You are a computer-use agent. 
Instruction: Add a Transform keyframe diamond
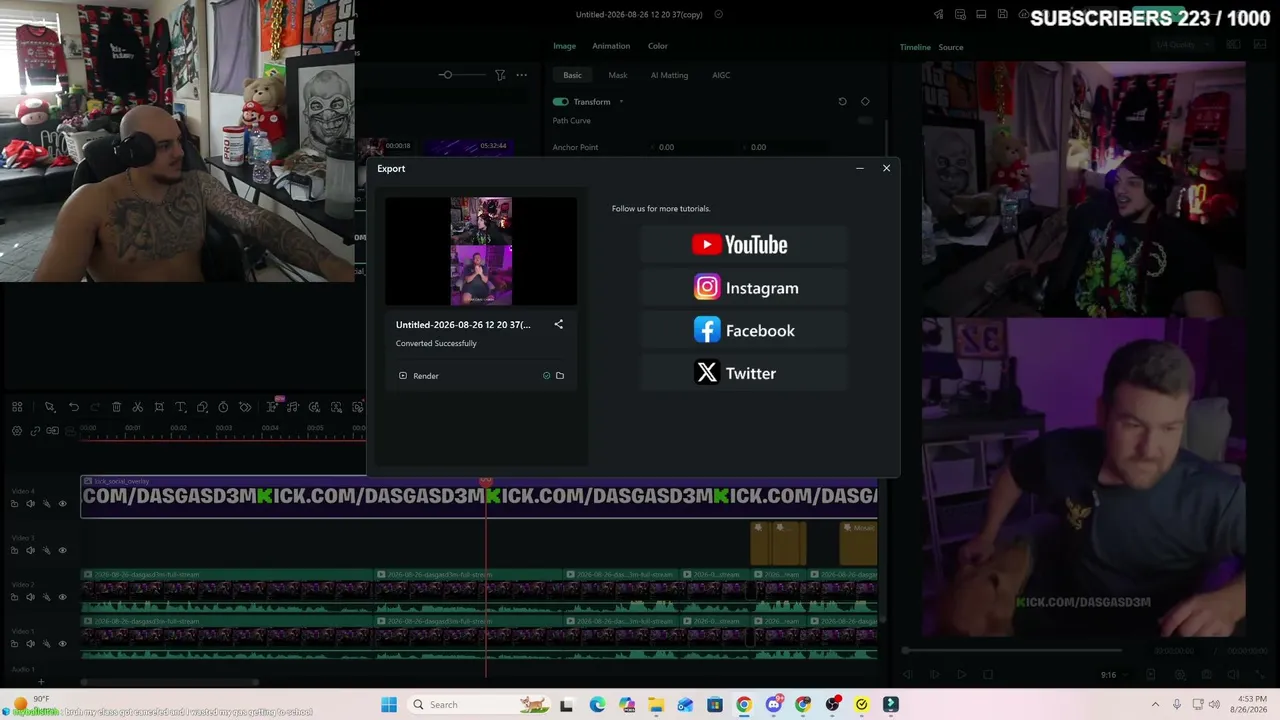point(865,101)
